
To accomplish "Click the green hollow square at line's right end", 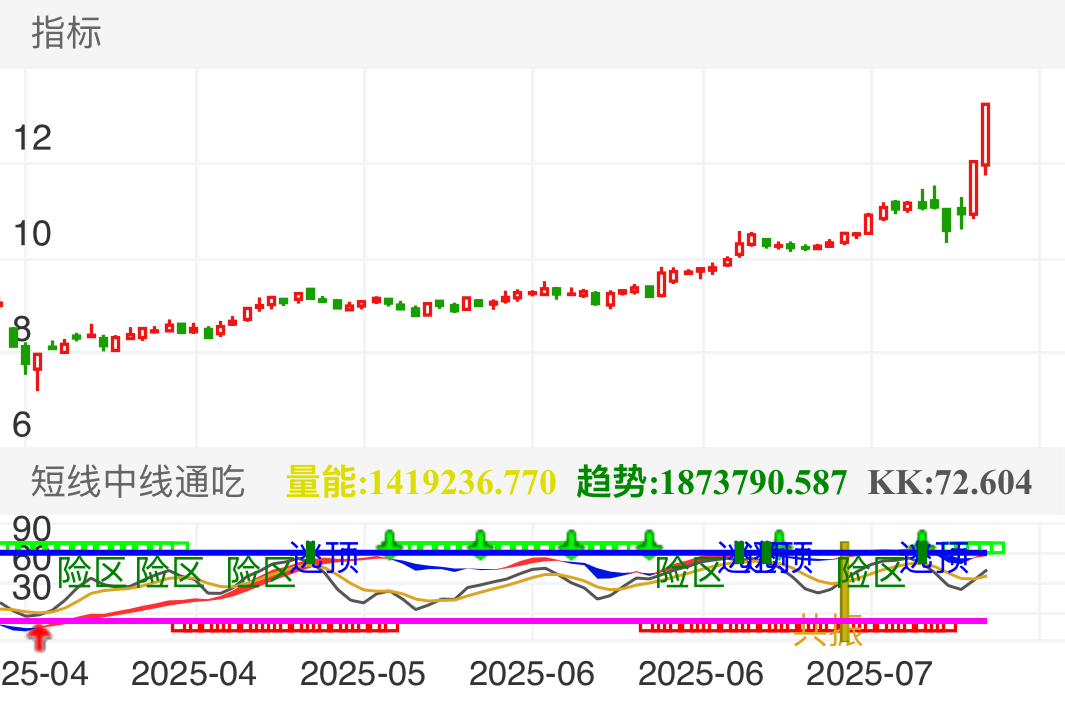I will (x=996, y=547).
